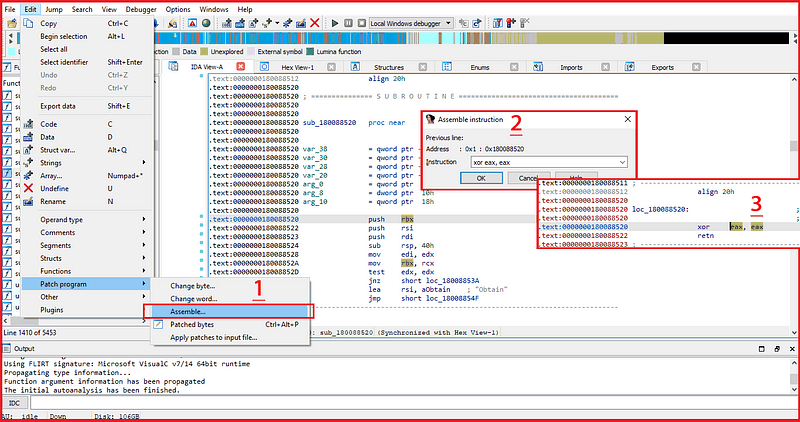Open the Windows menu
This screenshot has height=422, width=800.
pos(214,9)
